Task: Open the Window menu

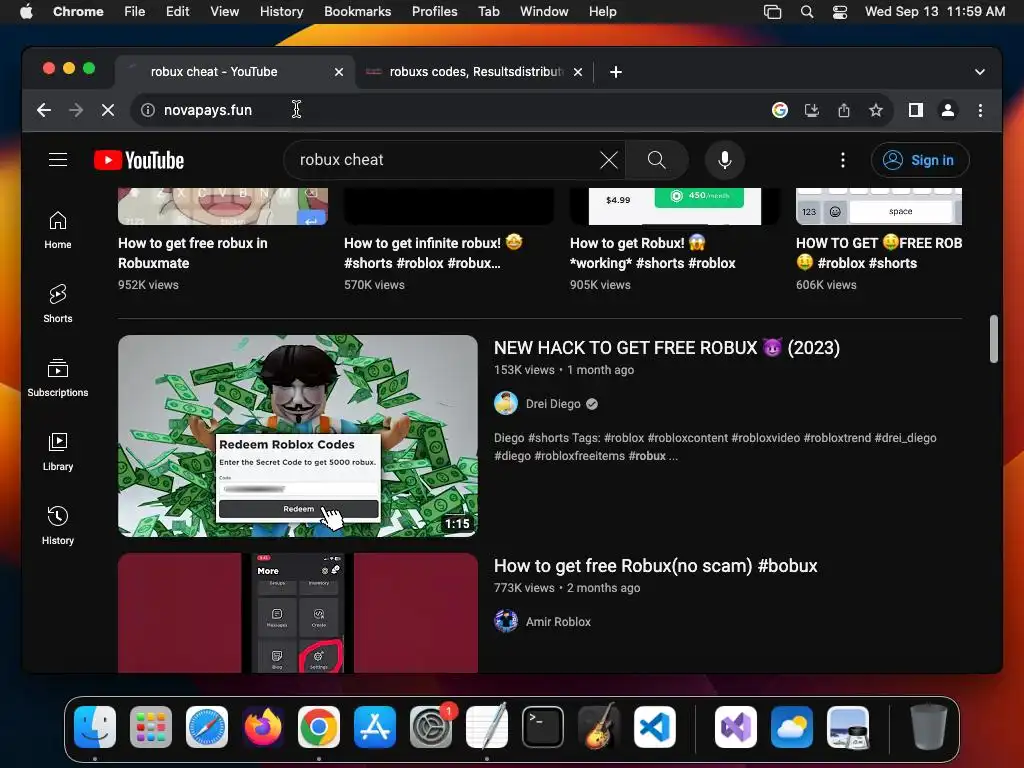Action: click(x=544, y=11)
